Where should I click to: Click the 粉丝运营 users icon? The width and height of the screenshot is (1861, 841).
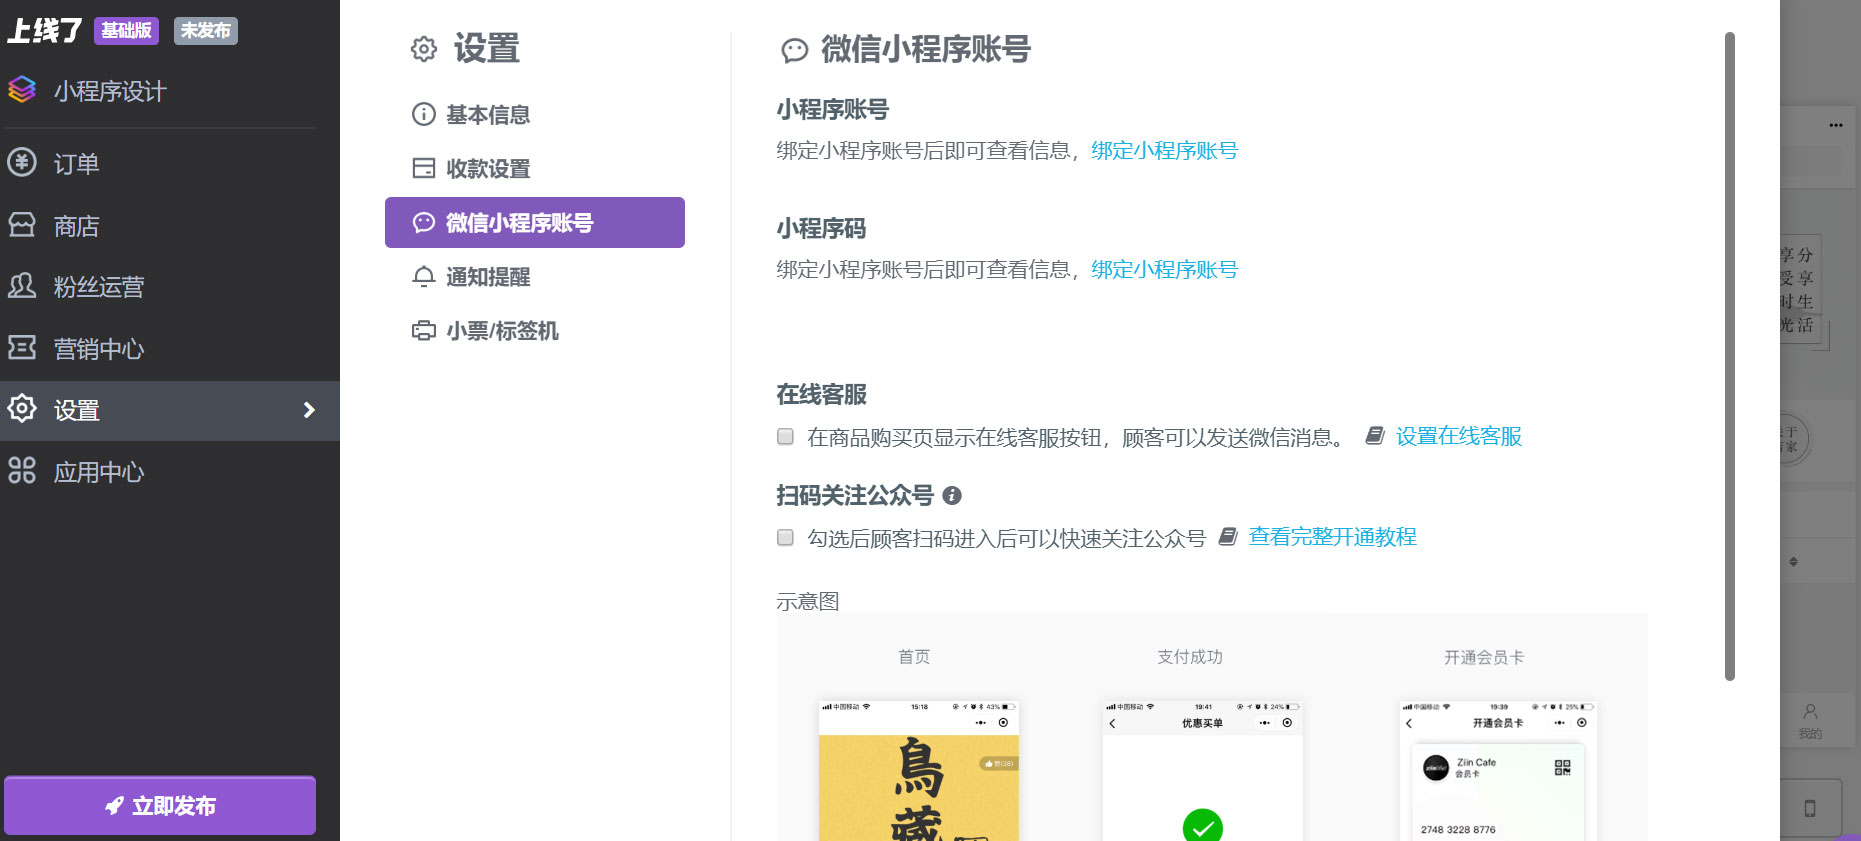click(x=22, y=286)
